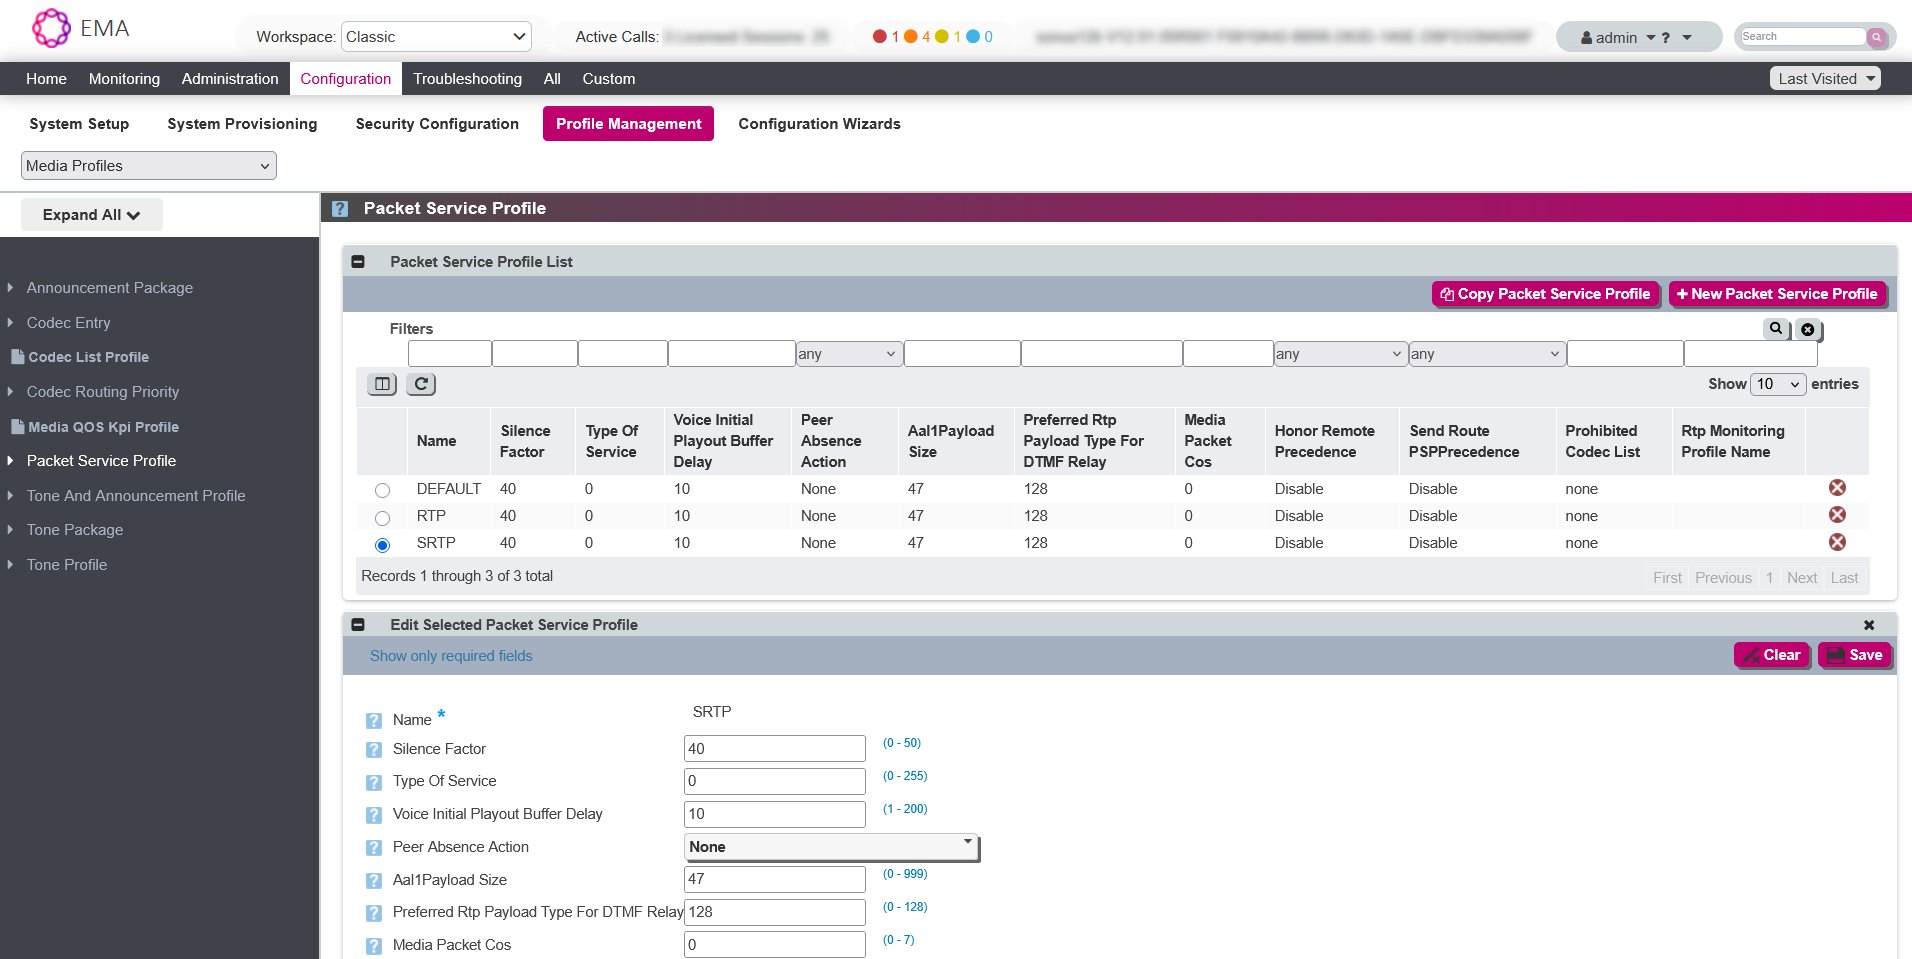1912x959 pixels.
Task: Click the filter search magnifier icon
Action: [1775, 329]
